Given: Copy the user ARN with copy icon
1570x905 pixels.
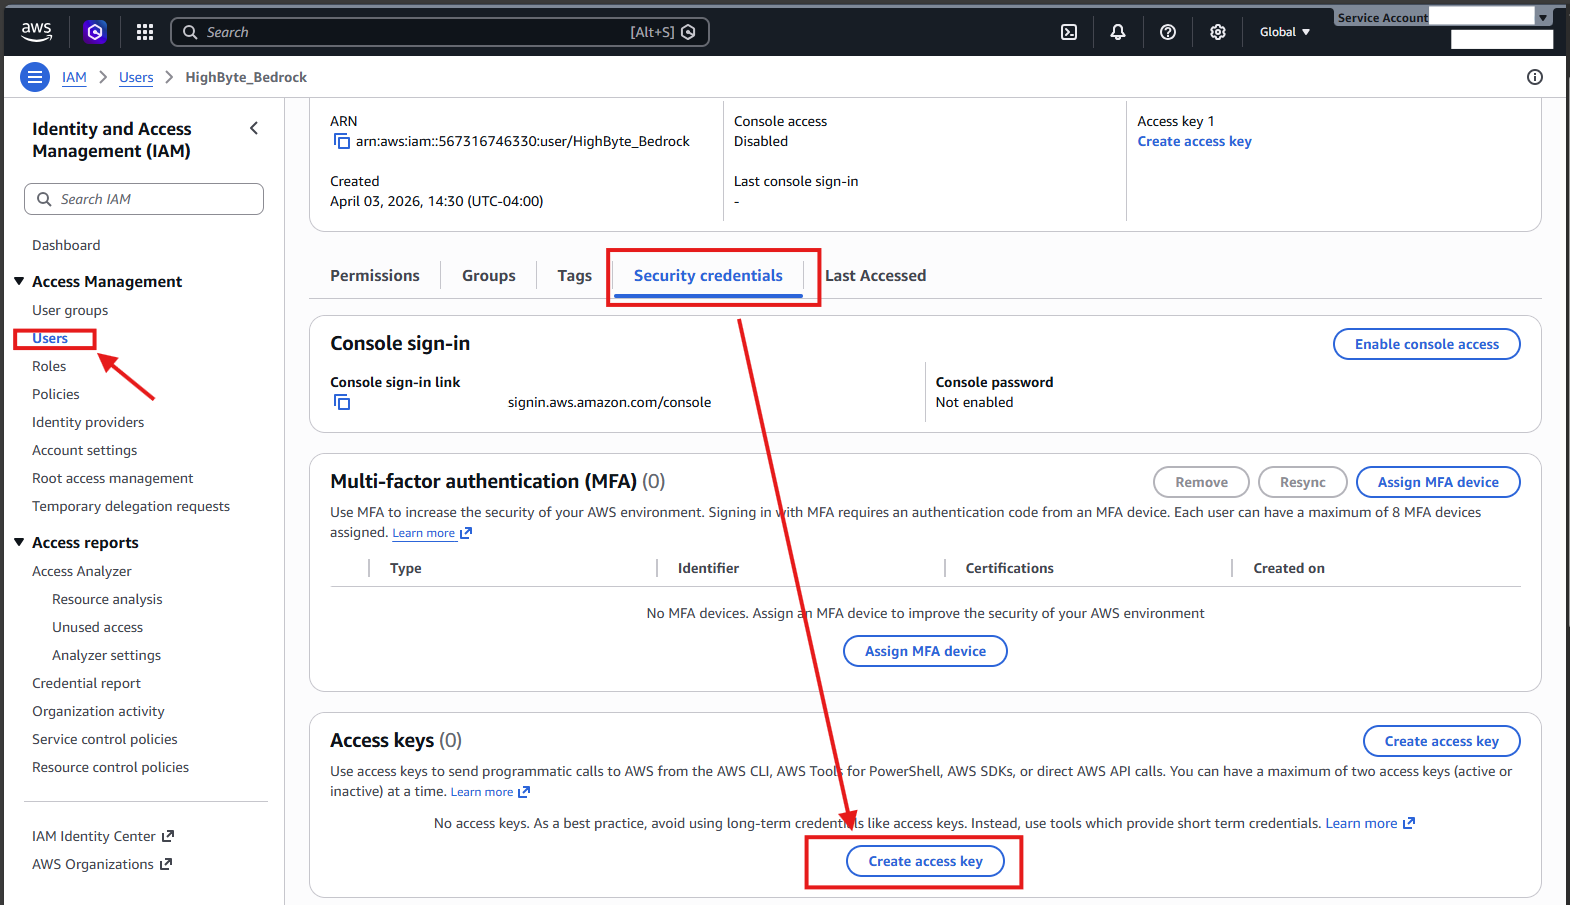Looking at the screenshot, I should click(x=342, y=141).
